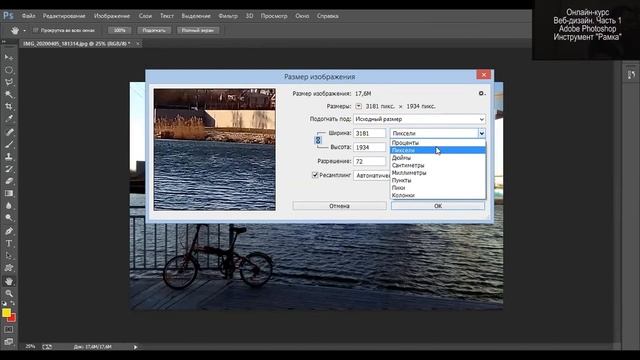Select the Blur tool
Viewport: 640px width, 360px height.
9,206
